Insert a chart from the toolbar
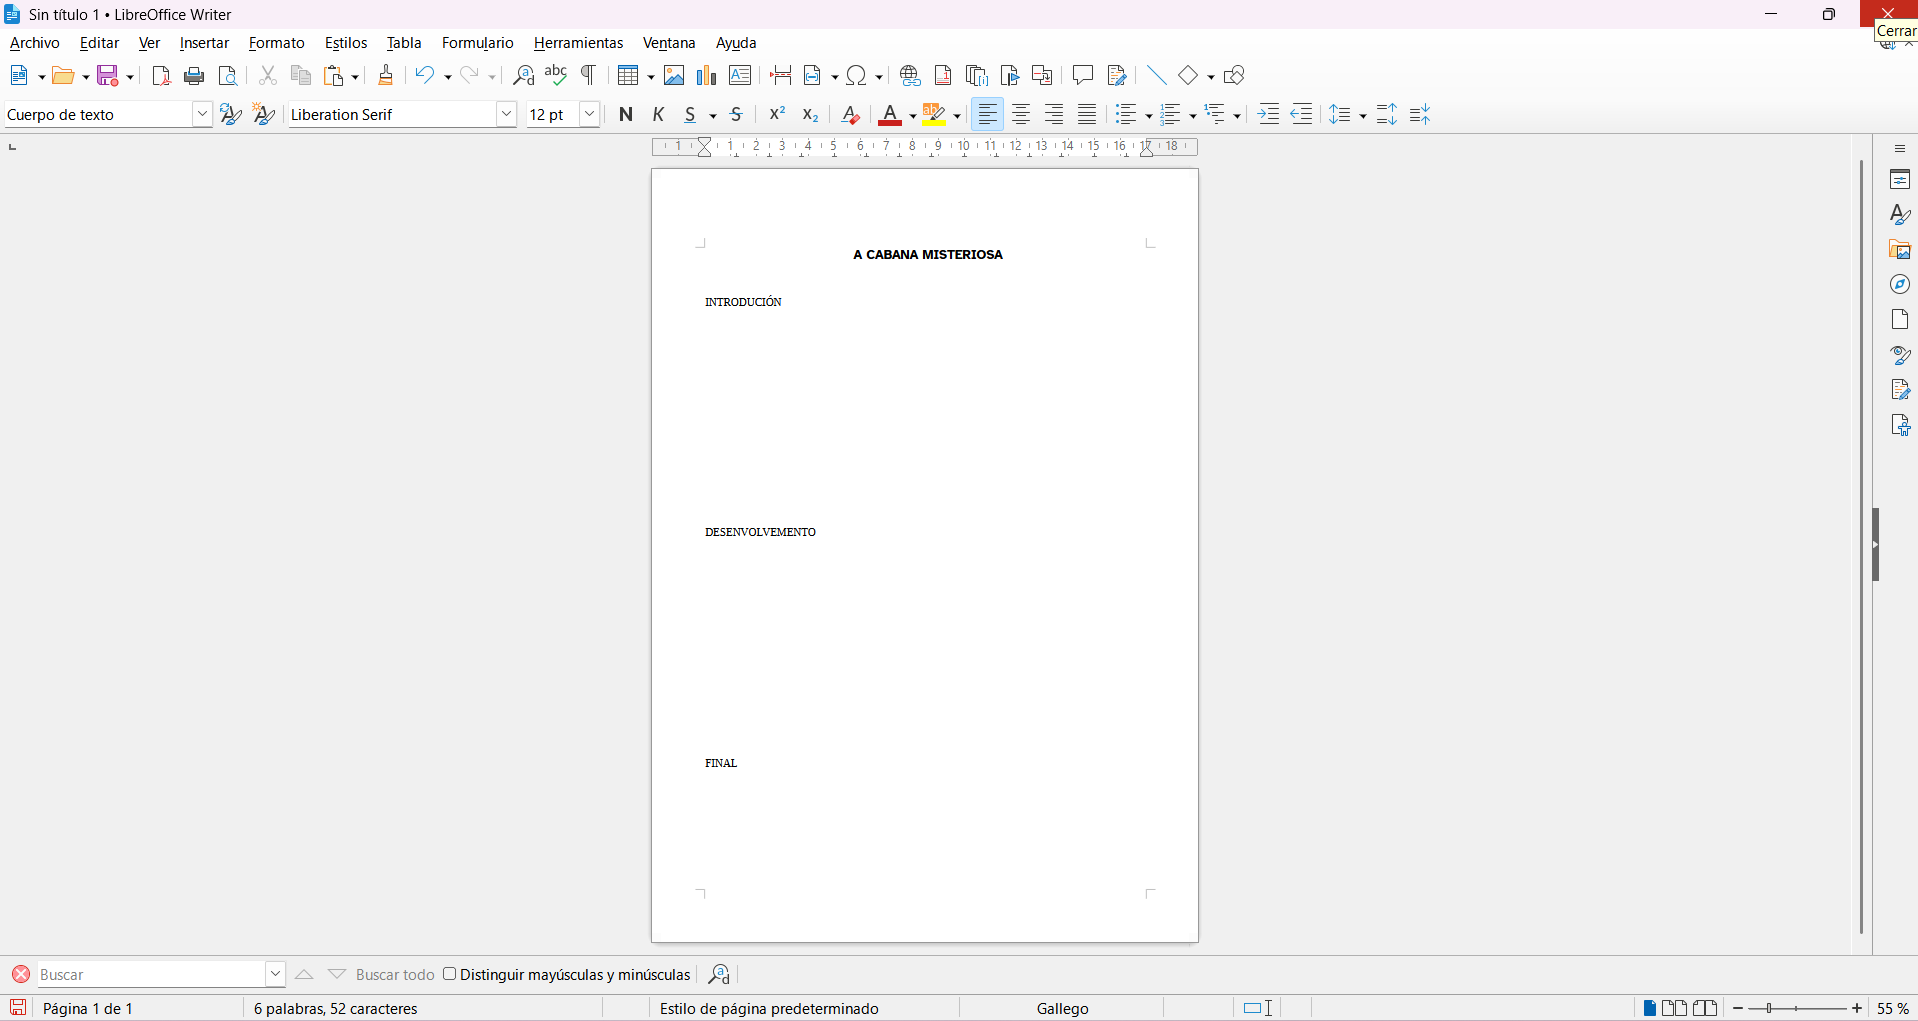 point(707,76)
